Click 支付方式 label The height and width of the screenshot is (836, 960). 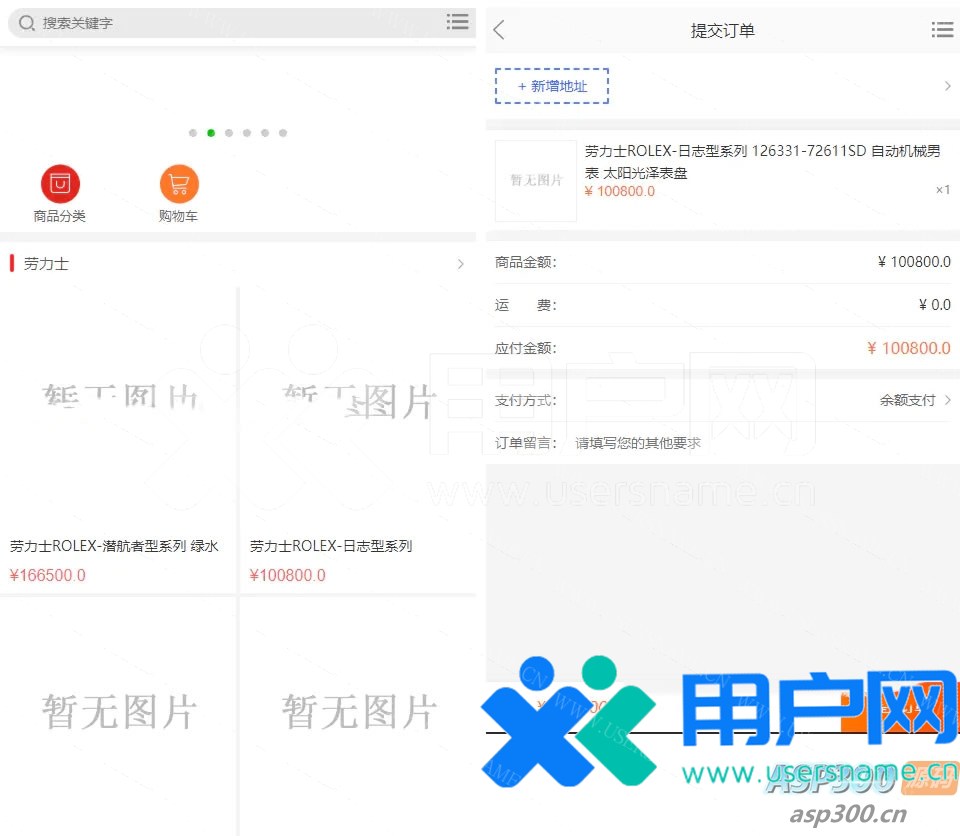point(525,401)
